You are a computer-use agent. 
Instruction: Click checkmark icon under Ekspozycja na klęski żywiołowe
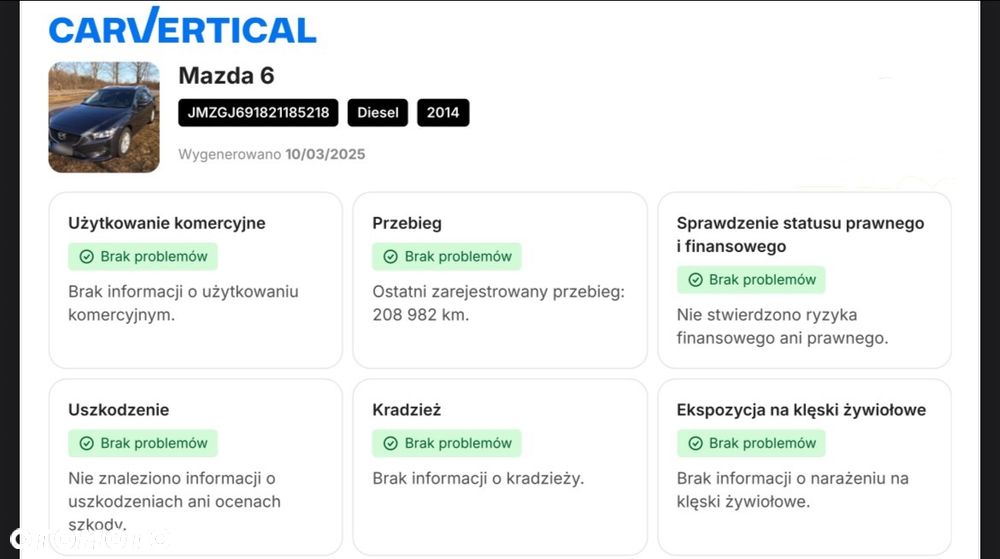(x=695, y=443)
